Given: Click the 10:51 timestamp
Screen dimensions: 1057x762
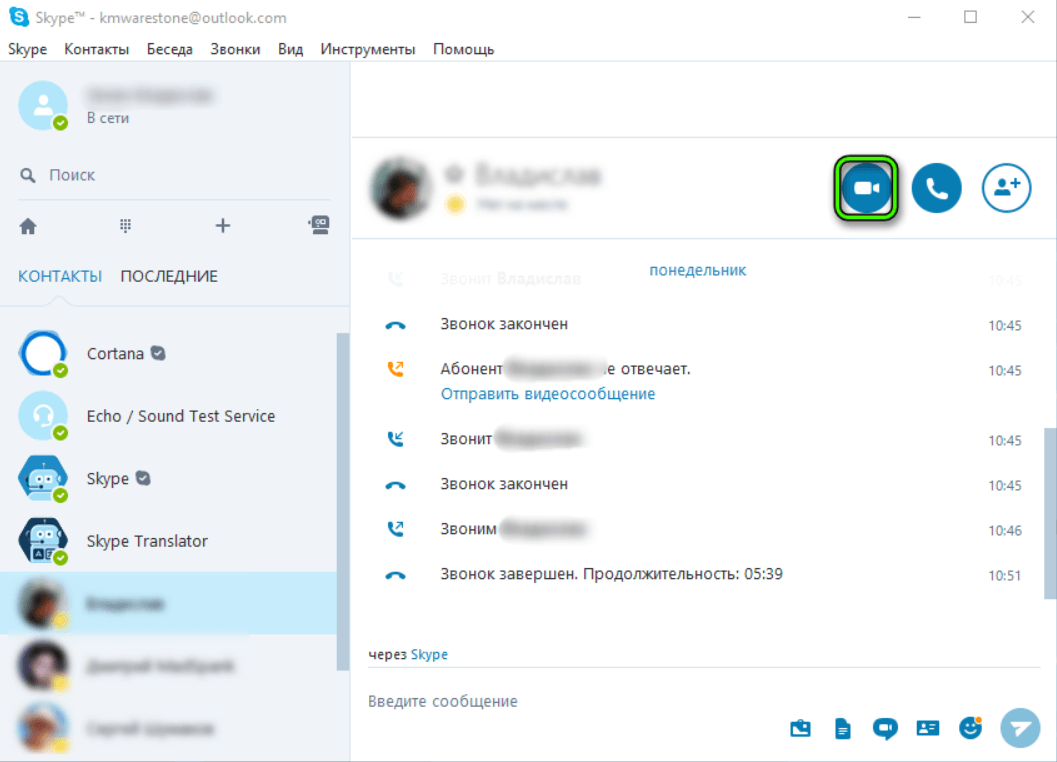Looking at the screenshot, I should click(x=1004, y=576).
